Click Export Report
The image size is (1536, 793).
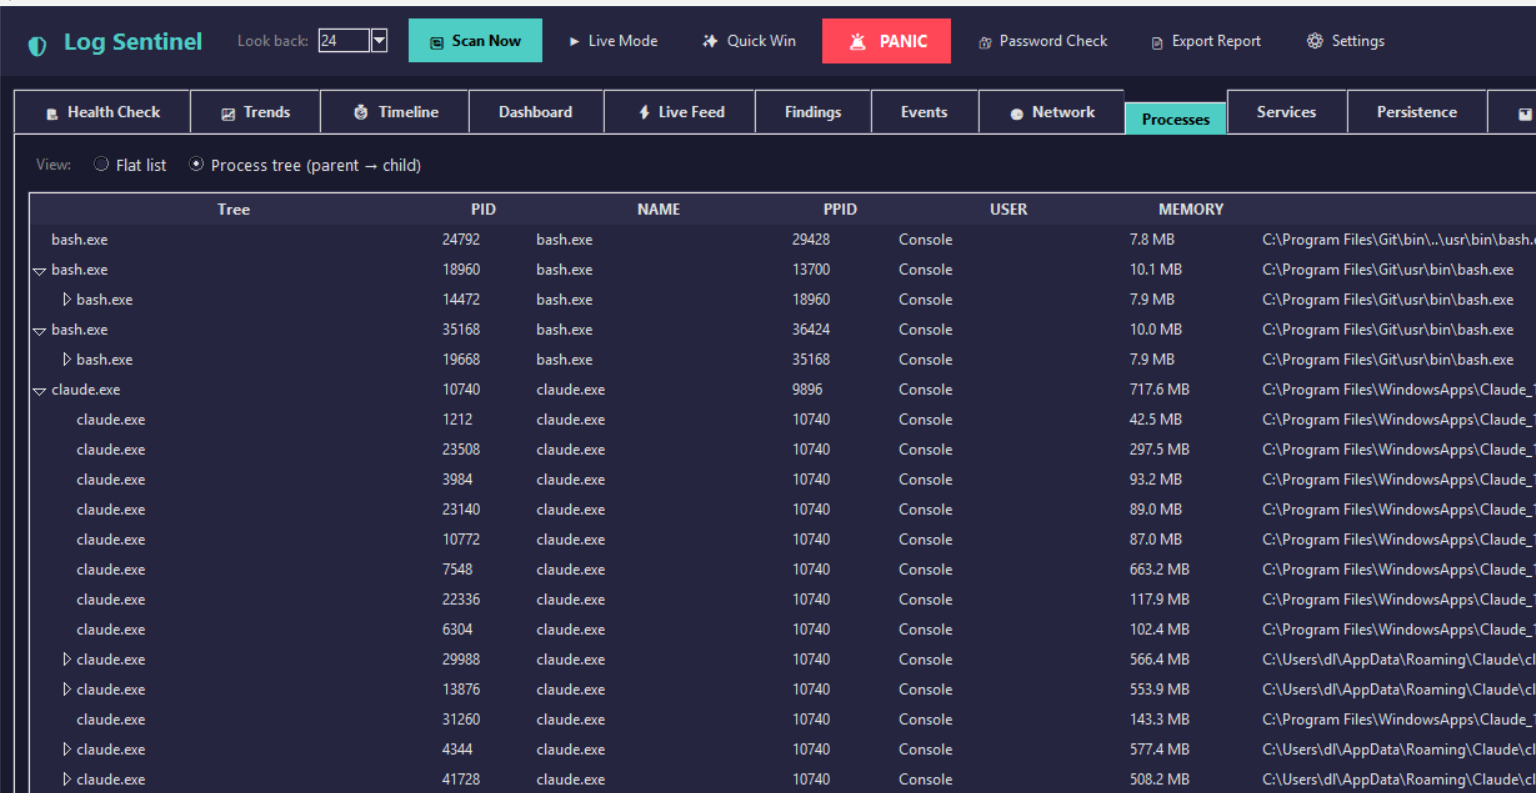(1206, 41)
